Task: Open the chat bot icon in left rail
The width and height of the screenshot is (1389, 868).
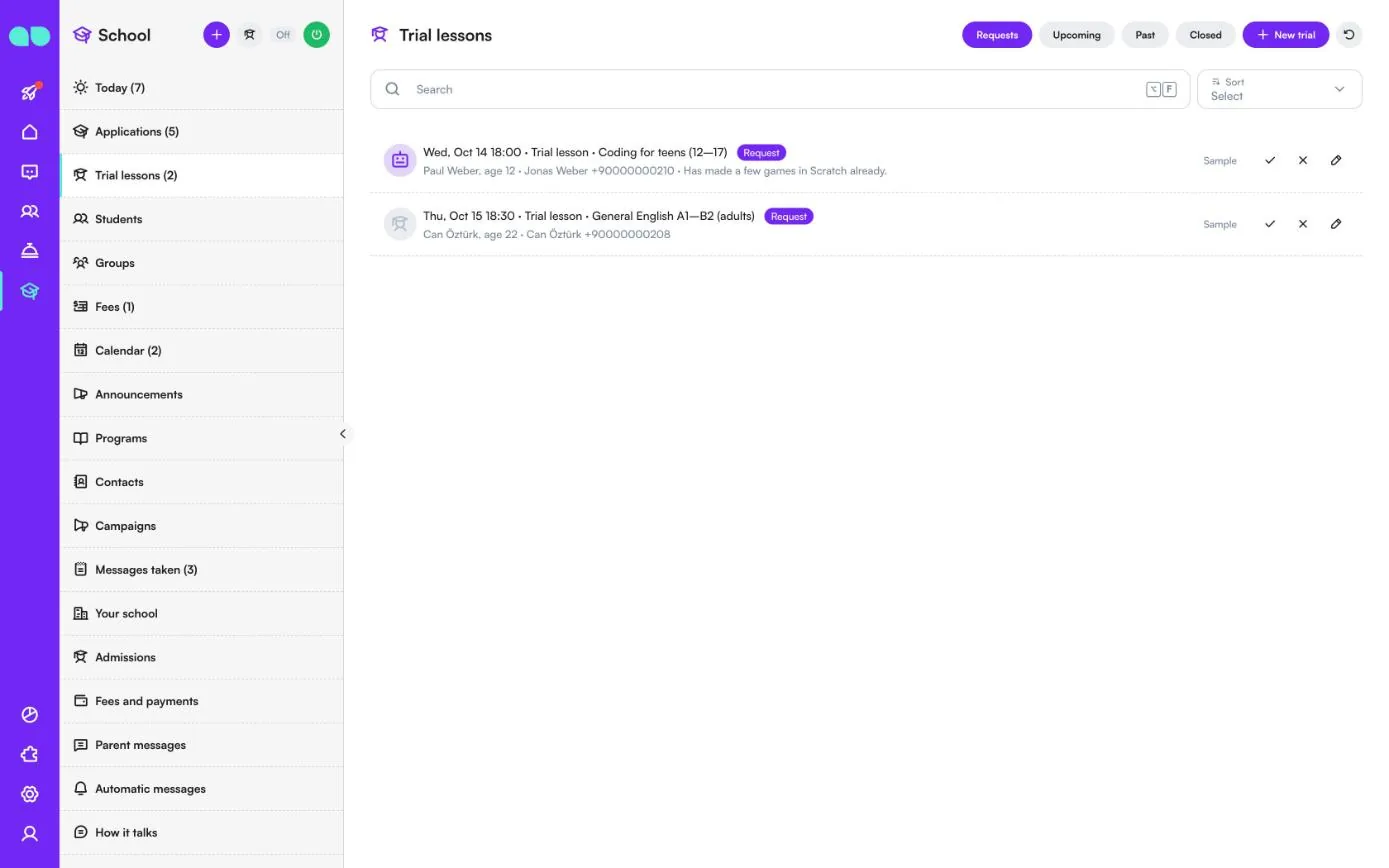Action: pyautogui.click(x=30, y=172)
